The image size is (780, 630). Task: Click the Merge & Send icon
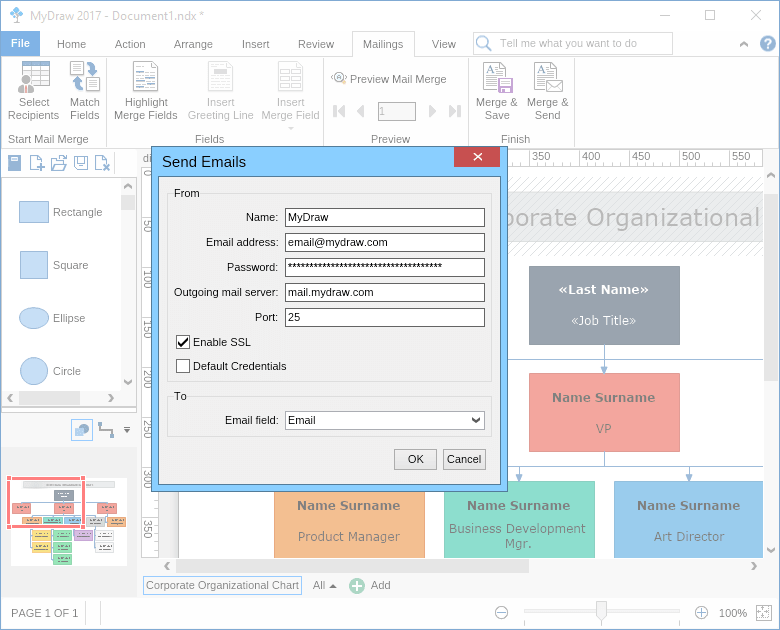(x=547, y=78)
